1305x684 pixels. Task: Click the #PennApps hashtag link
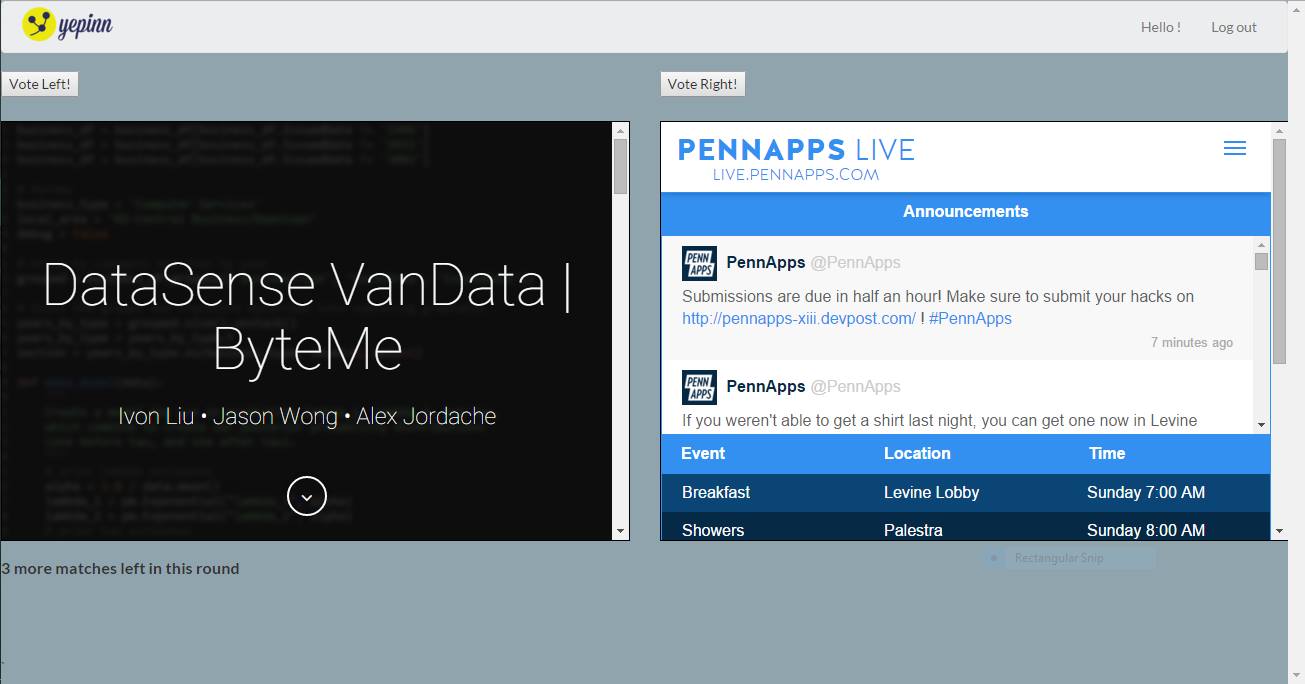pyautogui.click(x=970, y=318)
